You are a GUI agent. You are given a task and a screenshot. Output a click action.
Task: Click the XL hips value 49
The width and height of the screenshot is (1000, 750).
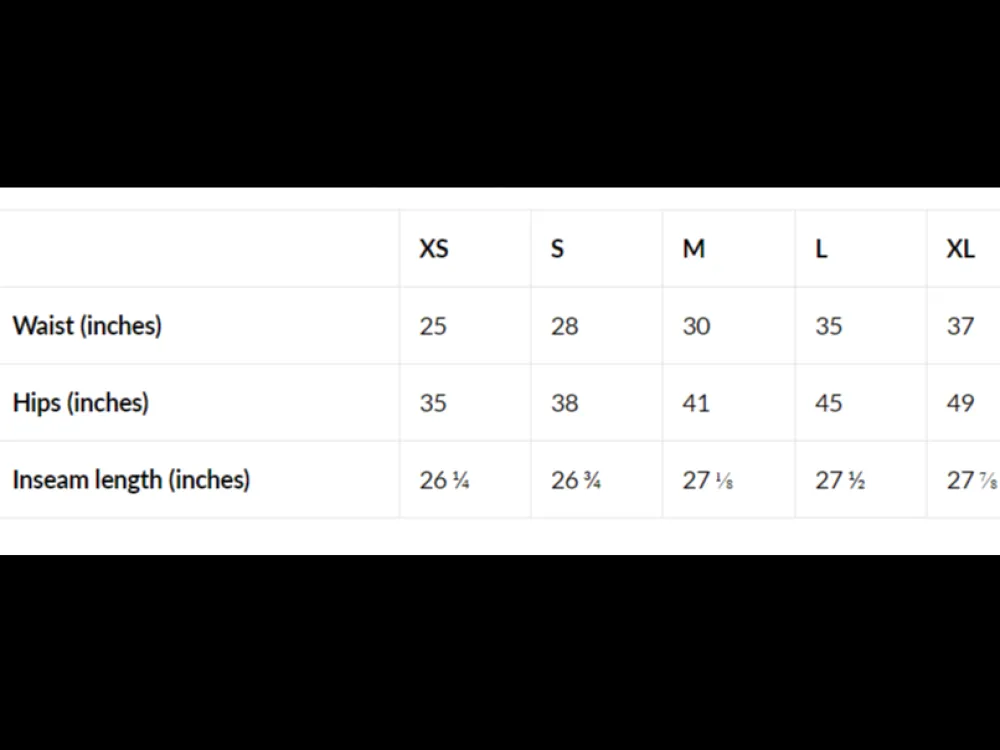(x=960, y=404)
